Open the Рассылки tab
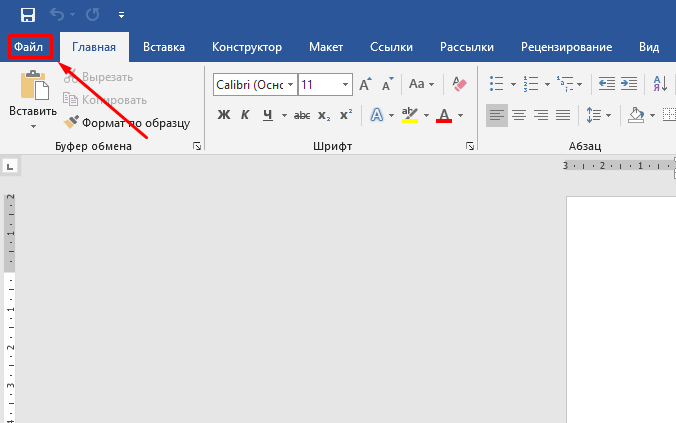 466,47
